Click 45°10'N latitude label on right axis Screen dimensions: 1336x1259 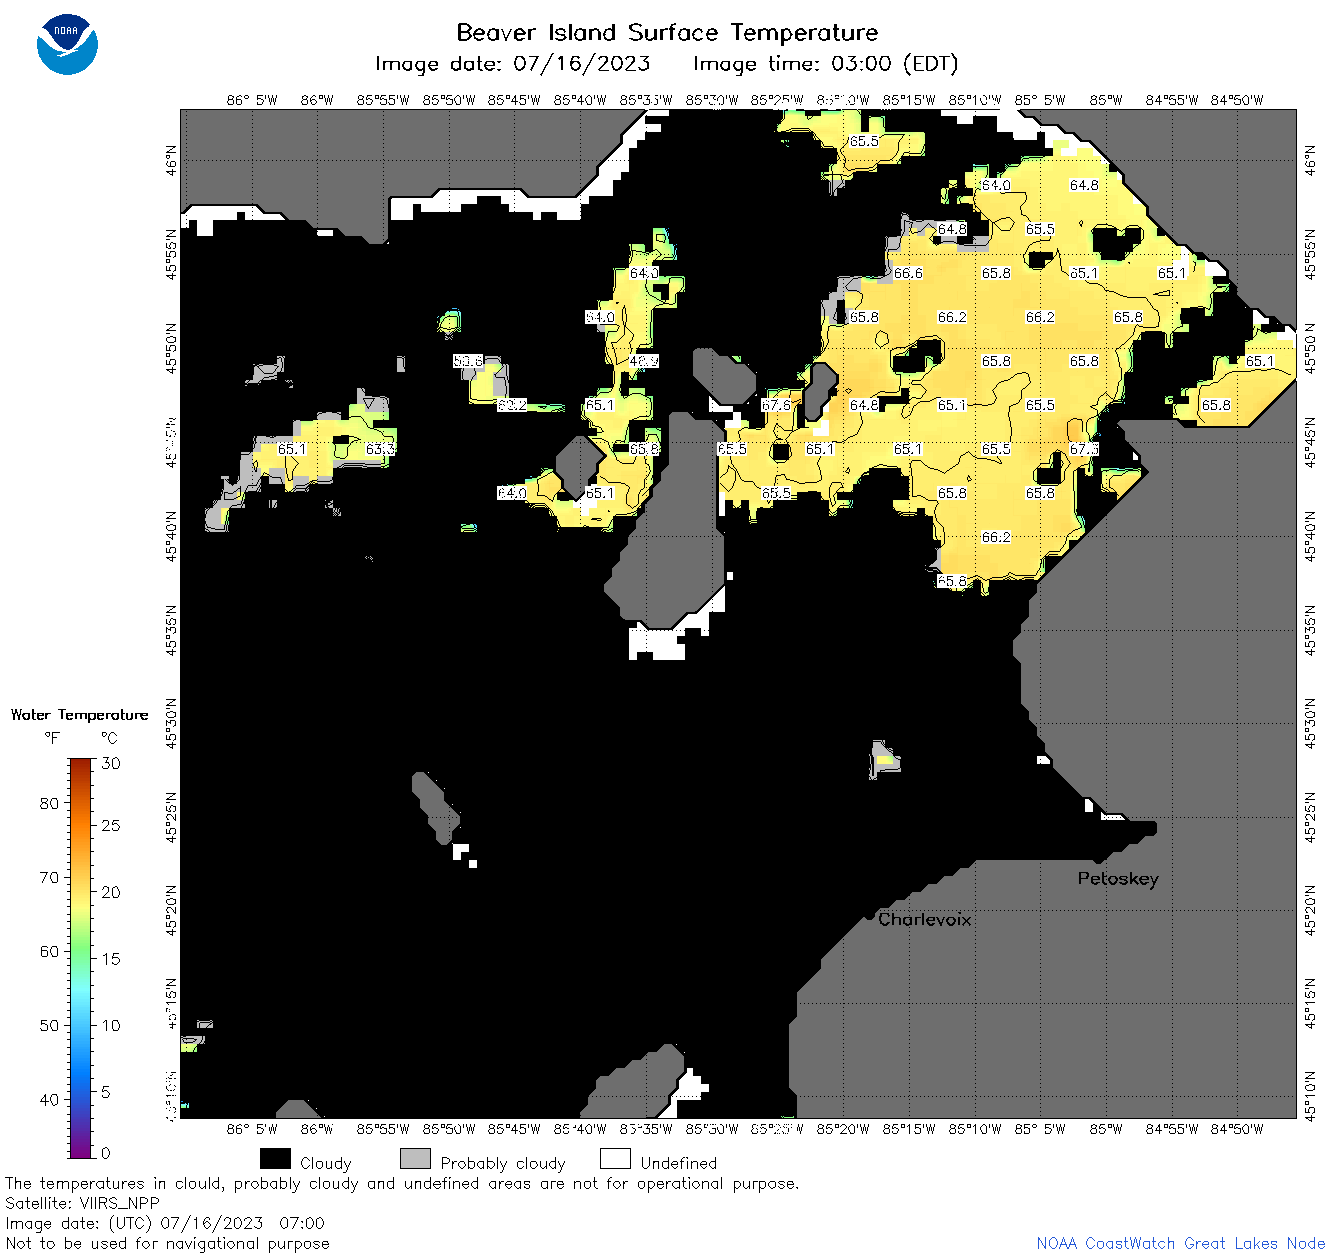[x=1311, y=1096]
